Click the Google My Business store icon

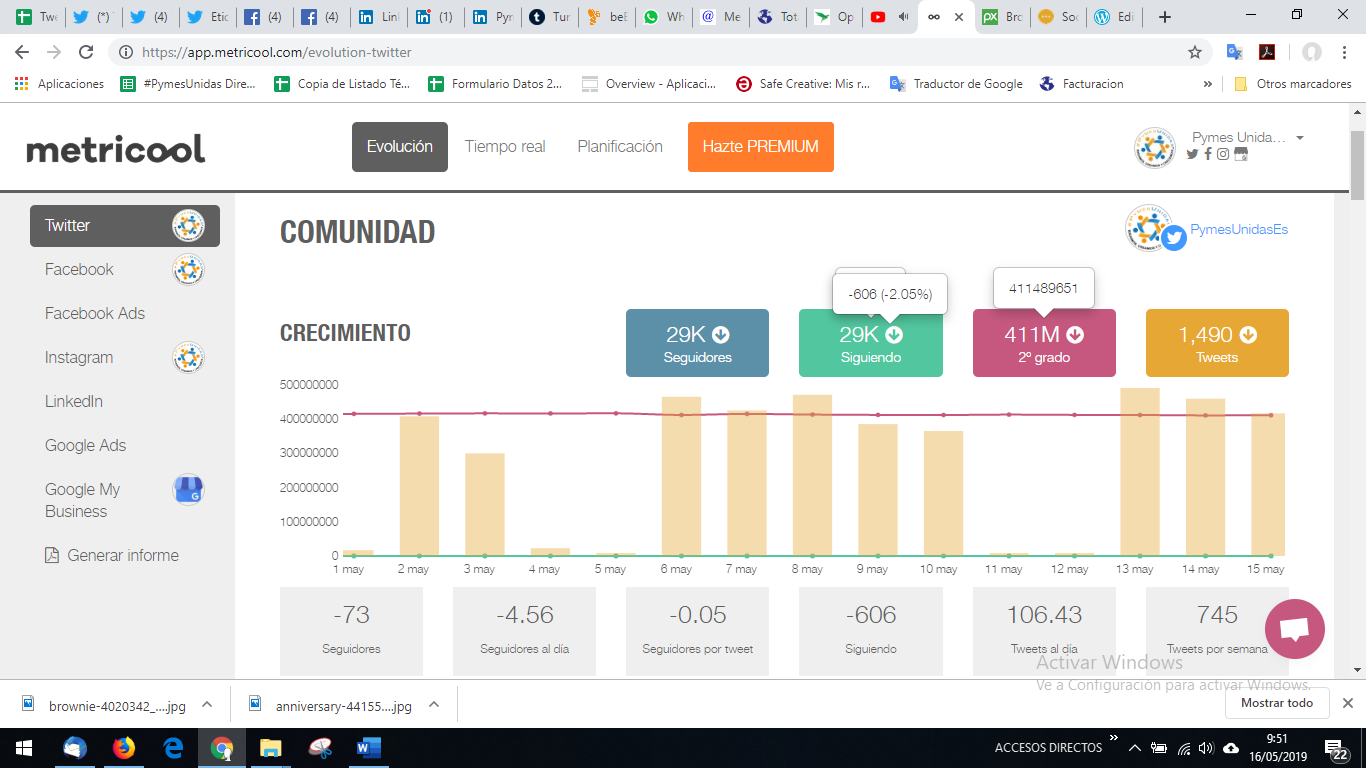188,490
